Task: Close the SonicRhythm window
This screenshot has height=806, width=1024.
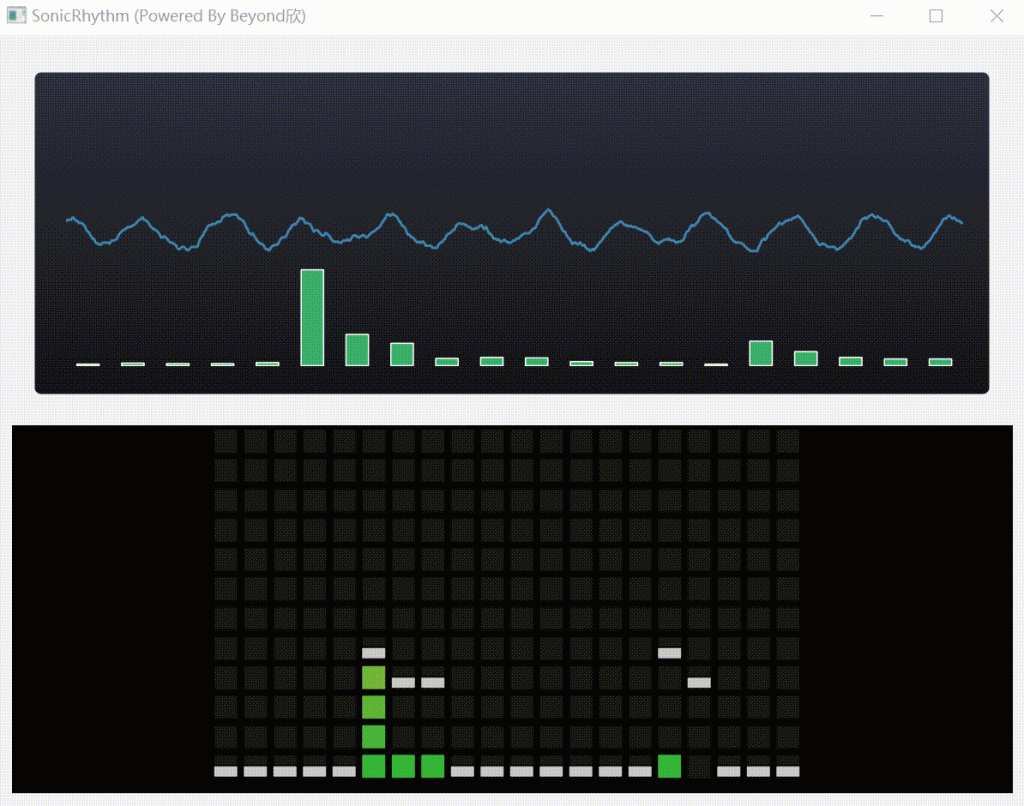Action: [996, 16]
